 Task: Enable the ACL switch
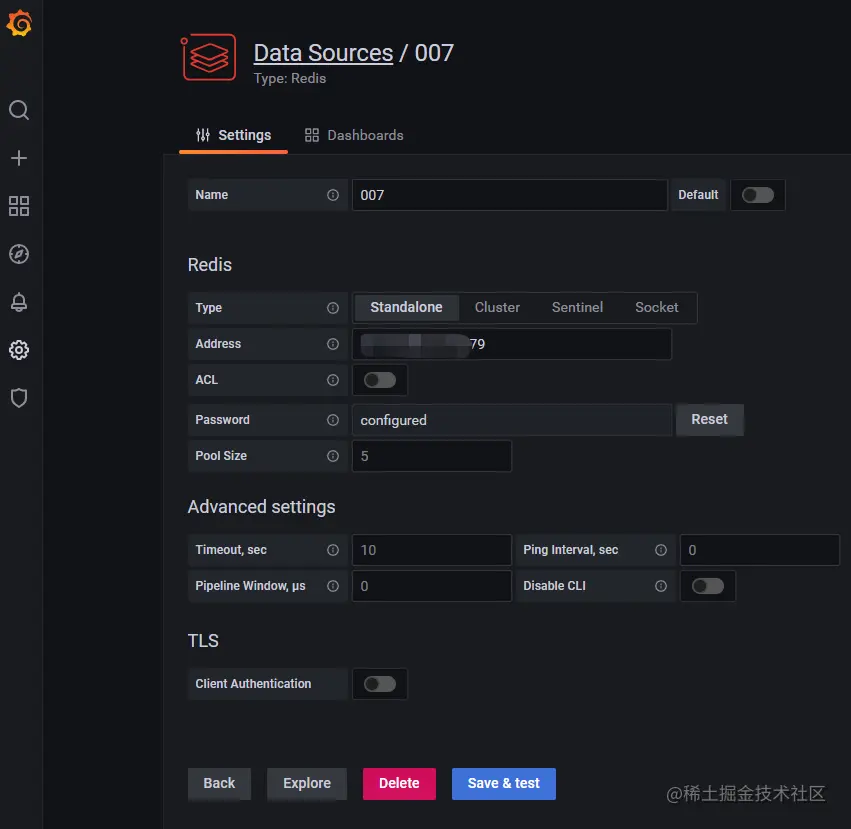click(379, 380)
